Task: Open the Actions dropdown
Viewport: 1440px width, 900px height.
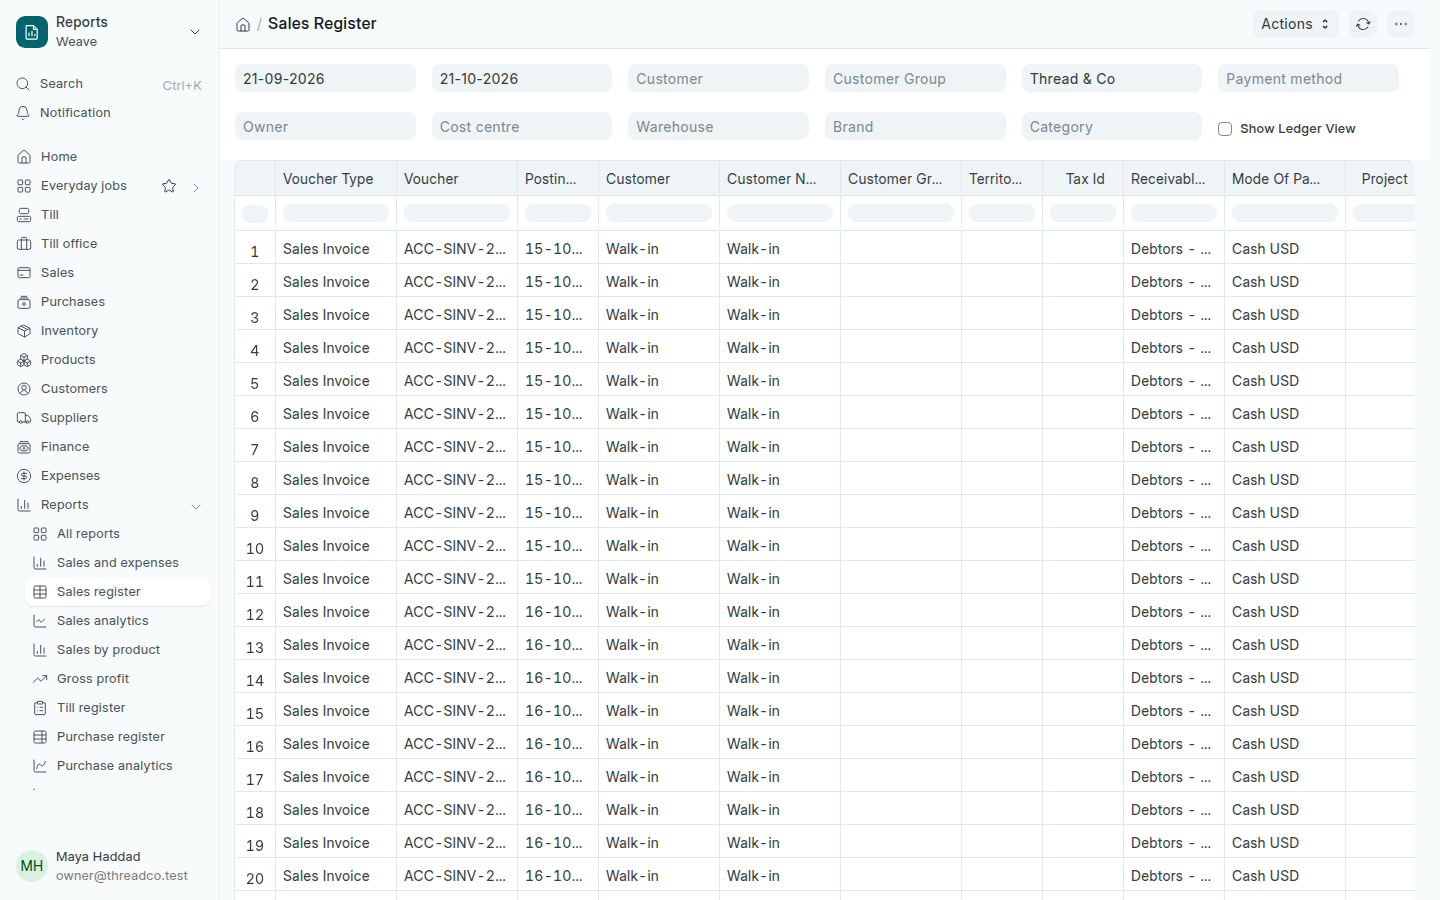Action: click(x=1295, y=24)
